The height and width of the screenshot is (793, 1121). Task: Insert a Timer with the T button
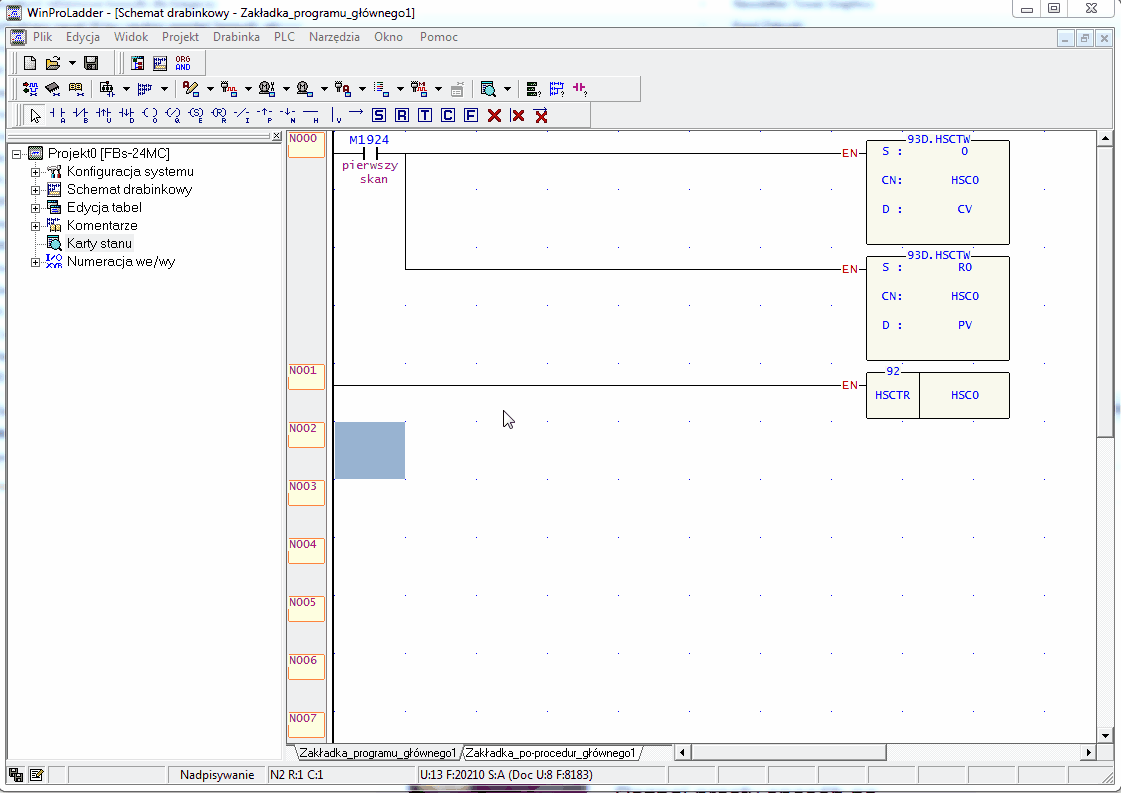pyautogui.click(x=425, y=115)
